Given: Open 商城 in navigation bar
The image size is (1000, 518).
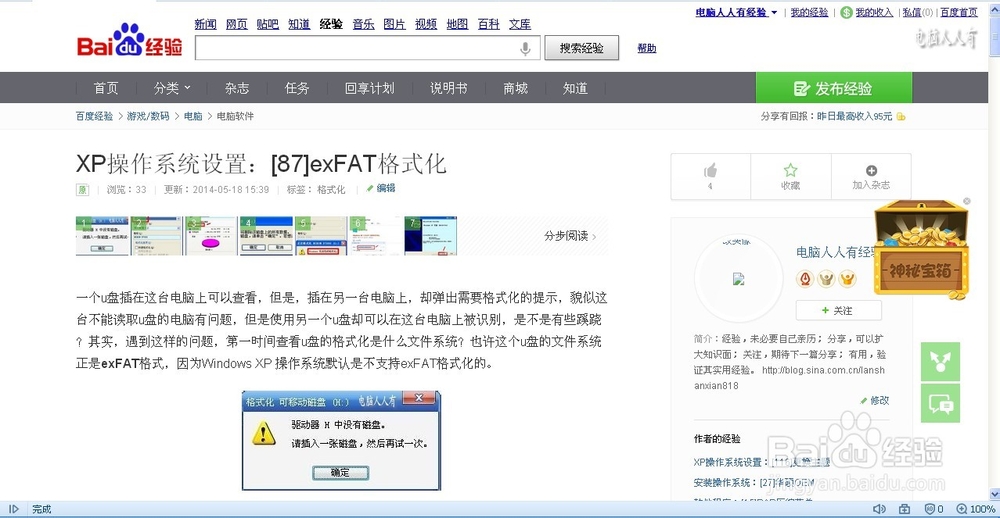Looking at the screenshot, I should 515,88.
